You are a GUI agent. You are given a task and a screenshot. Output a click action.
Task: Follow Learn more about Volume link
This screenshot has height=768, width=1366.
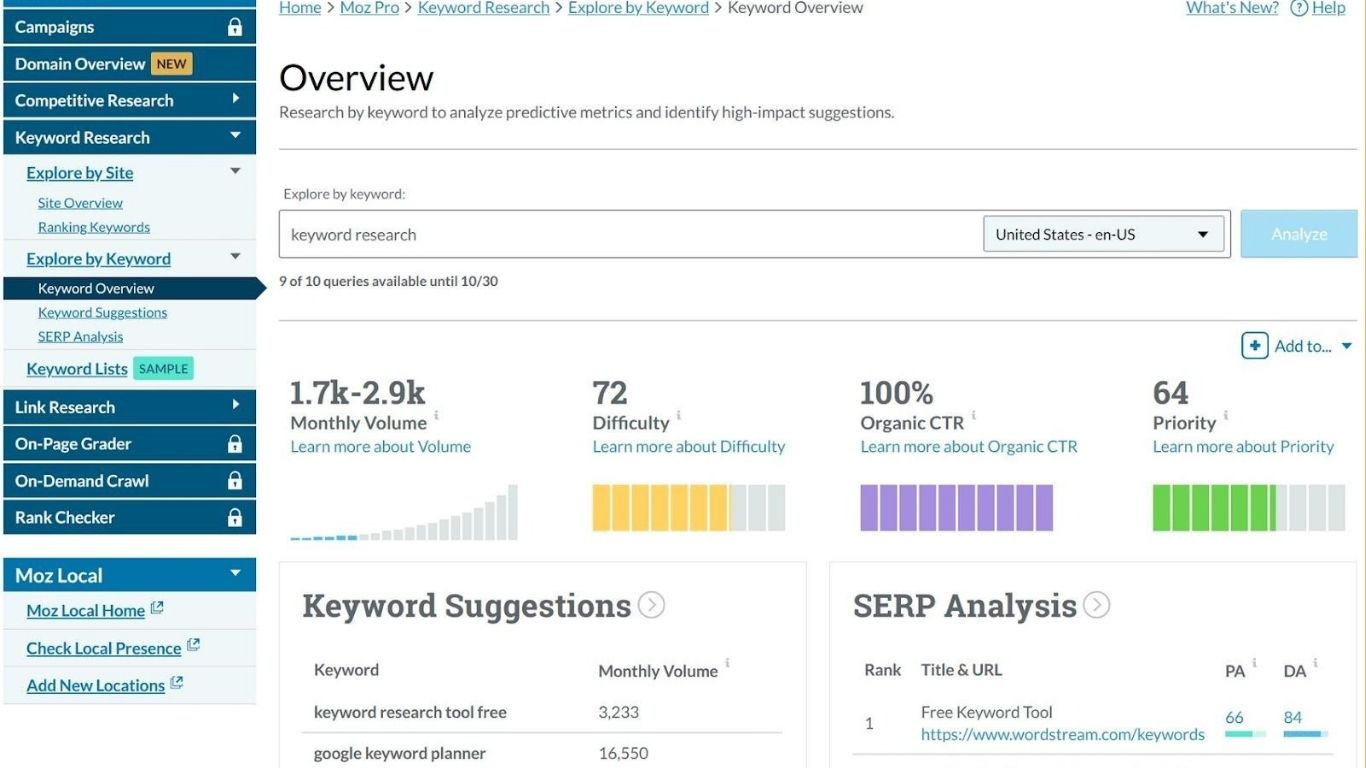[x=380, y=447]
